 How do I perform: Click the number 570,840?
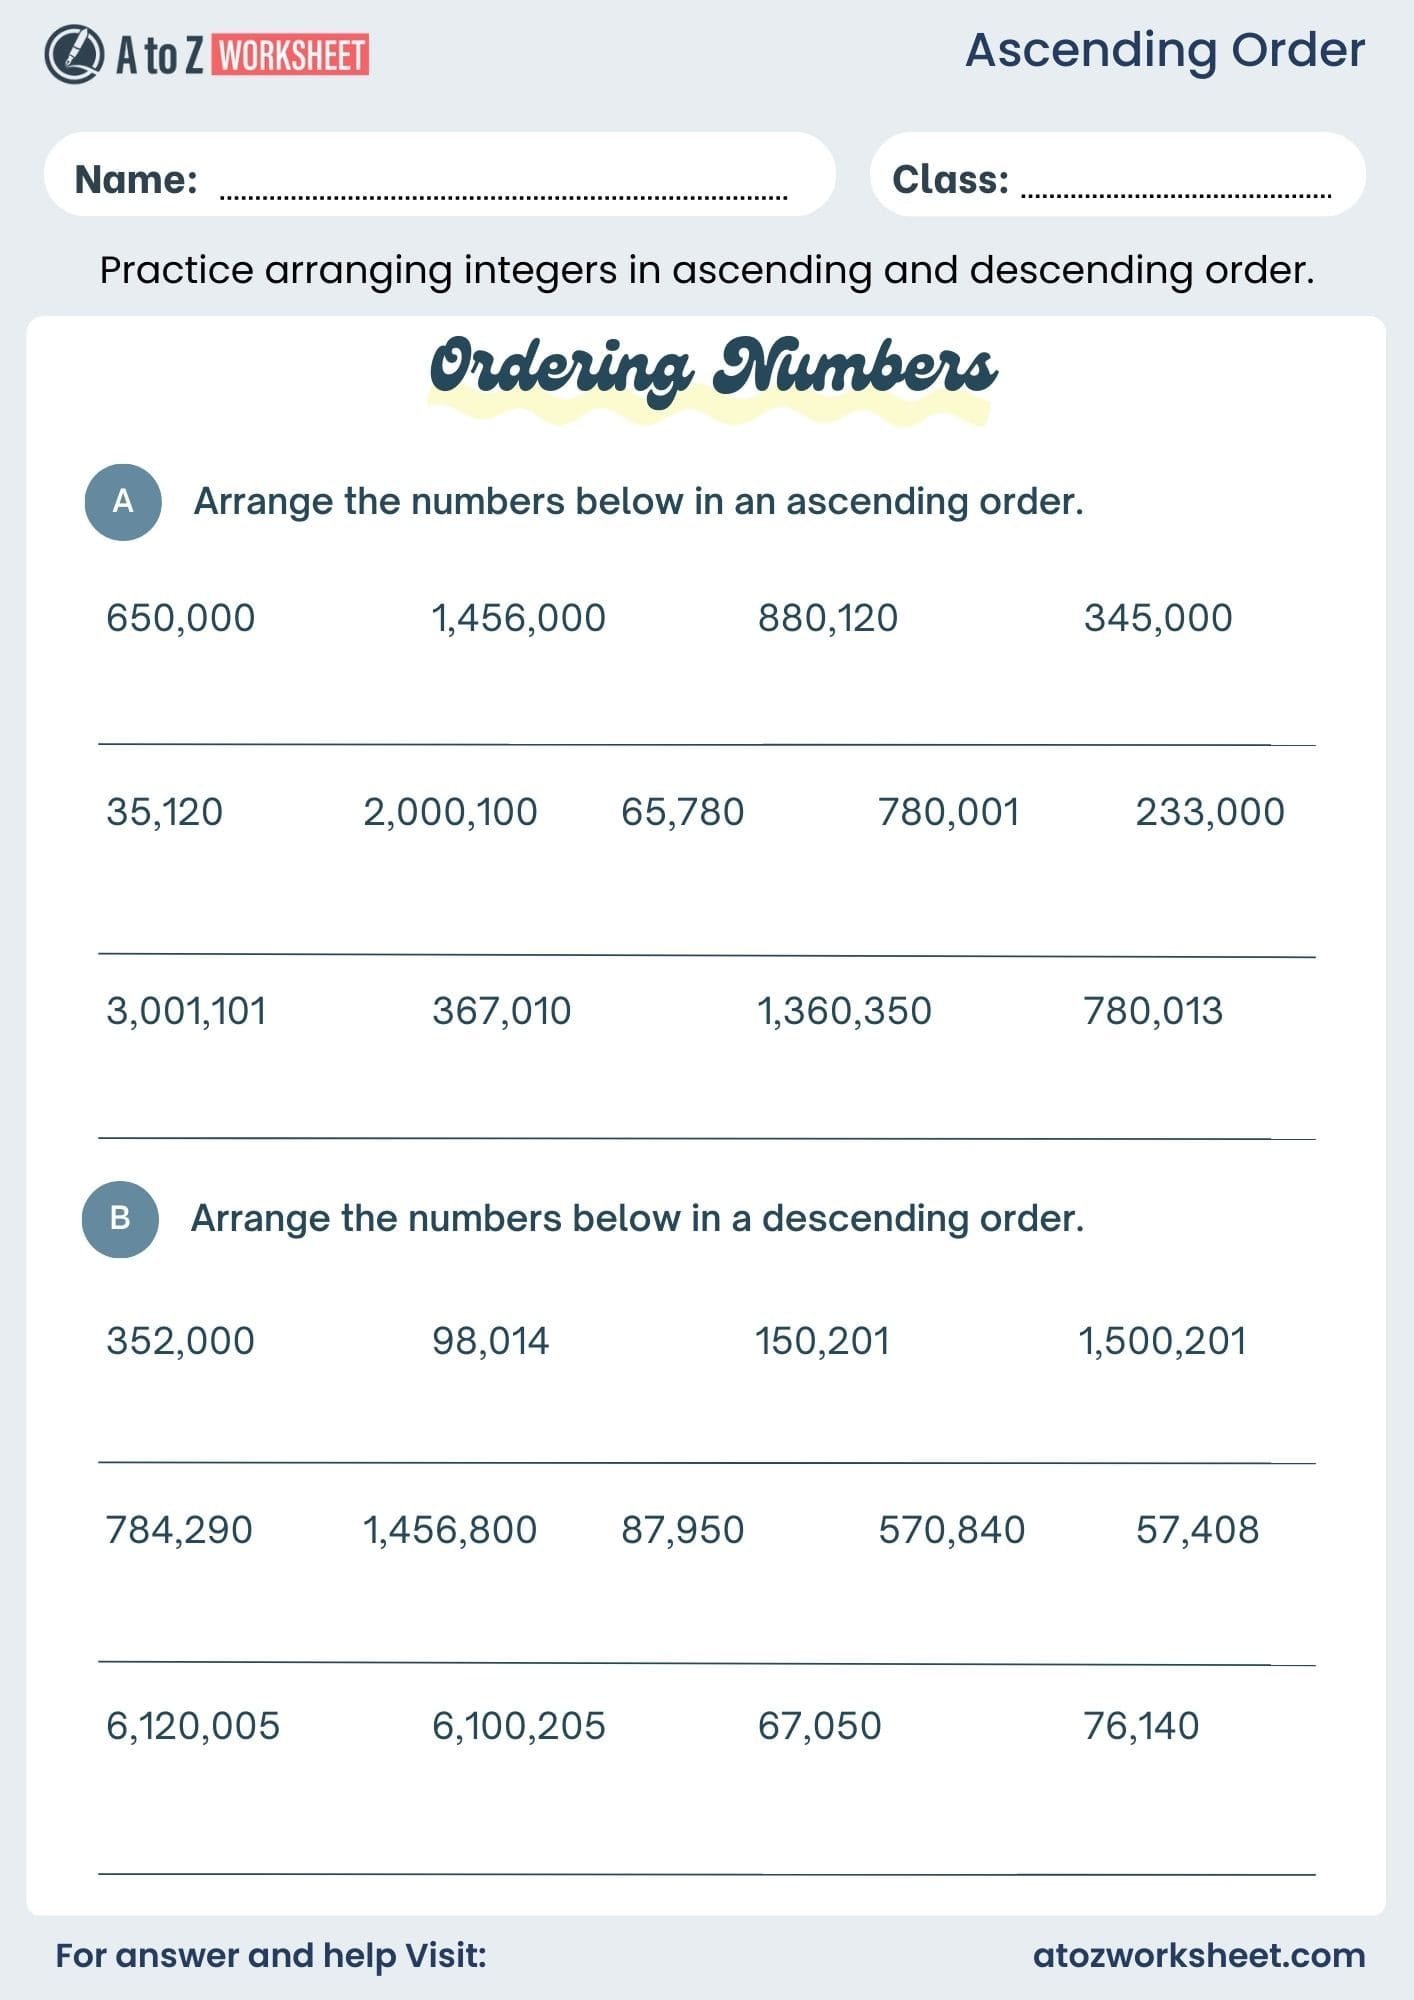951,1530
